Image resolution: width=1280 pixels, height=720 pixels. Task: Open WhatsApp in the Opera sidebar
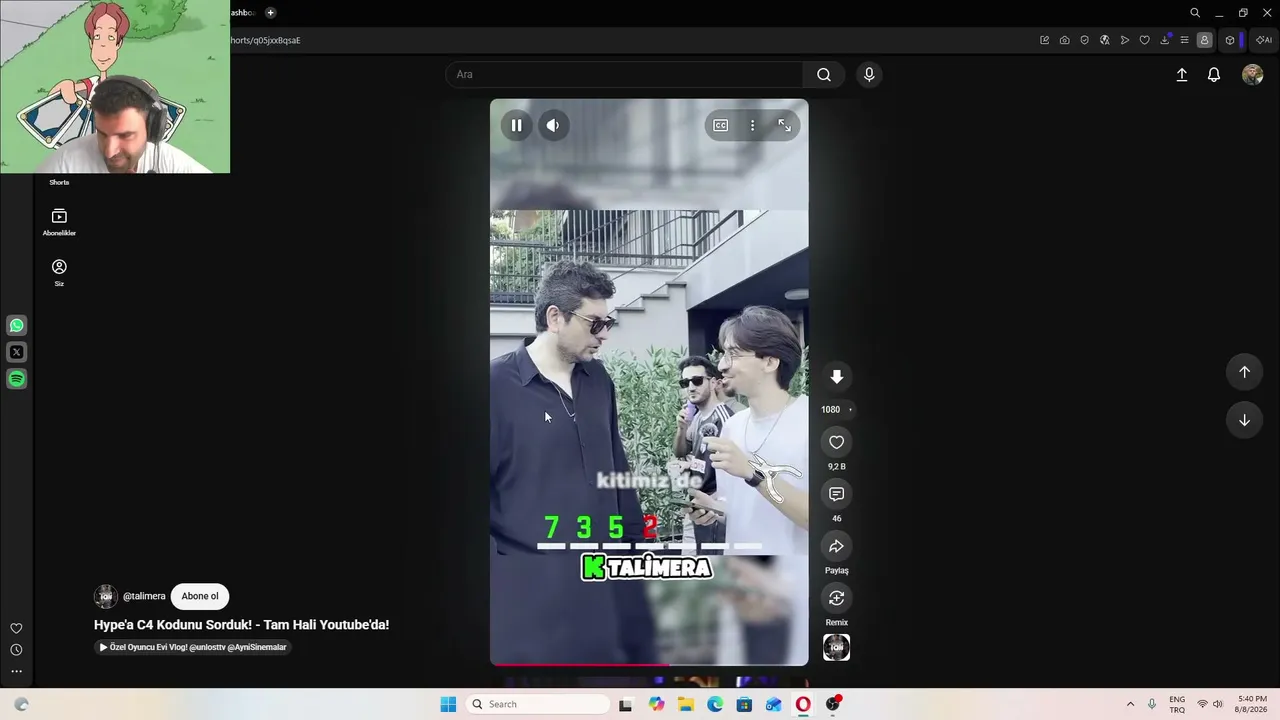[x=16, y=325]
